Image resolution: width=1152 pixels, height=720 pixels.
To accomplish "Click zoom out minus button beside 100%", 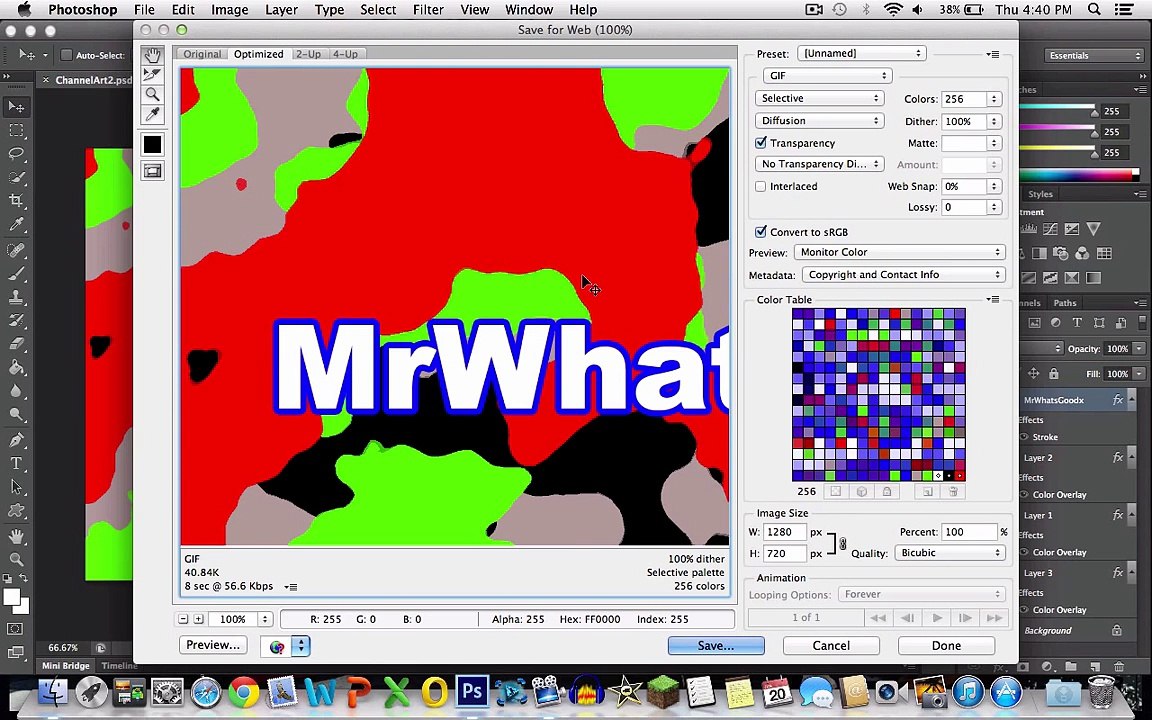I will pyautogui.click(x=184, y=619).
